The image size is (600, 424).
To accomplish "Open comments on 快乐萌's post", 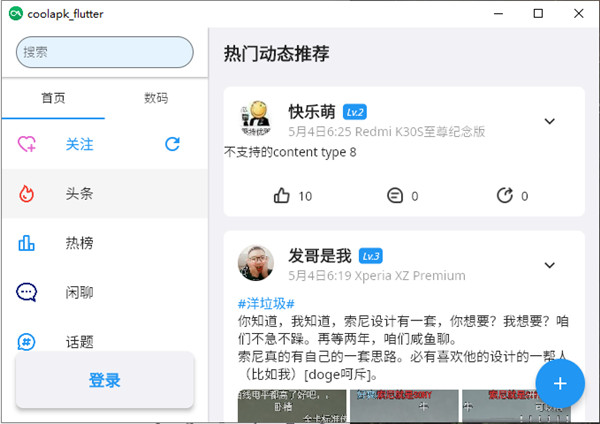I will pyautogui.click(x=395, y=196).
